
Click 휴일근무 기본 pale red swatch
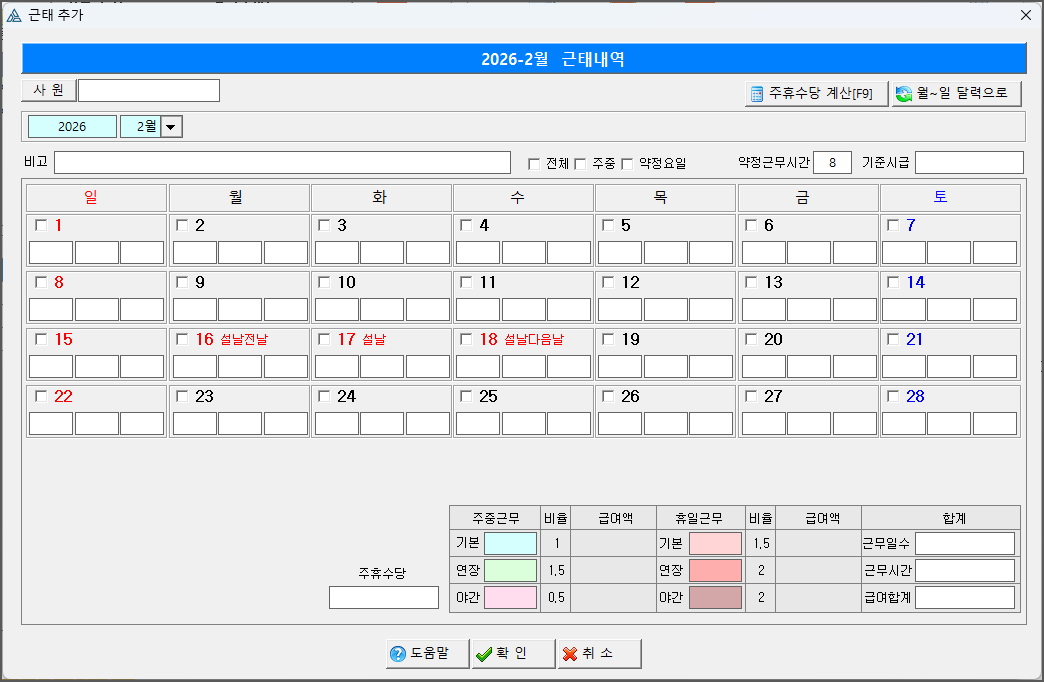[x=715, y=543]
